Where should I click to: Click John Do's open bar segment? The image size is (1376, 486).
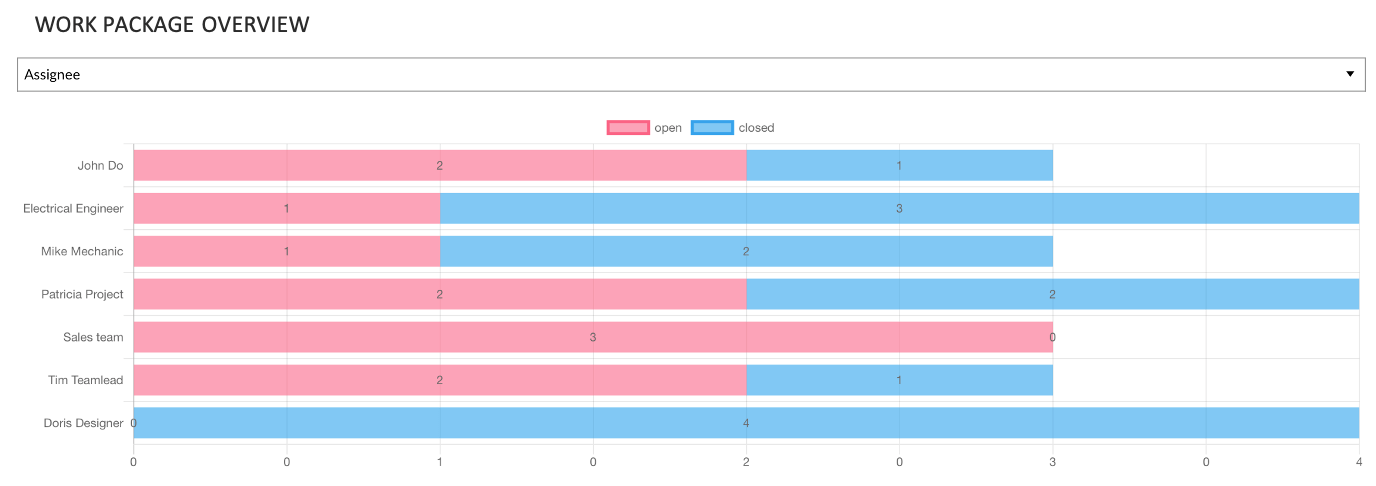(439, 165)
